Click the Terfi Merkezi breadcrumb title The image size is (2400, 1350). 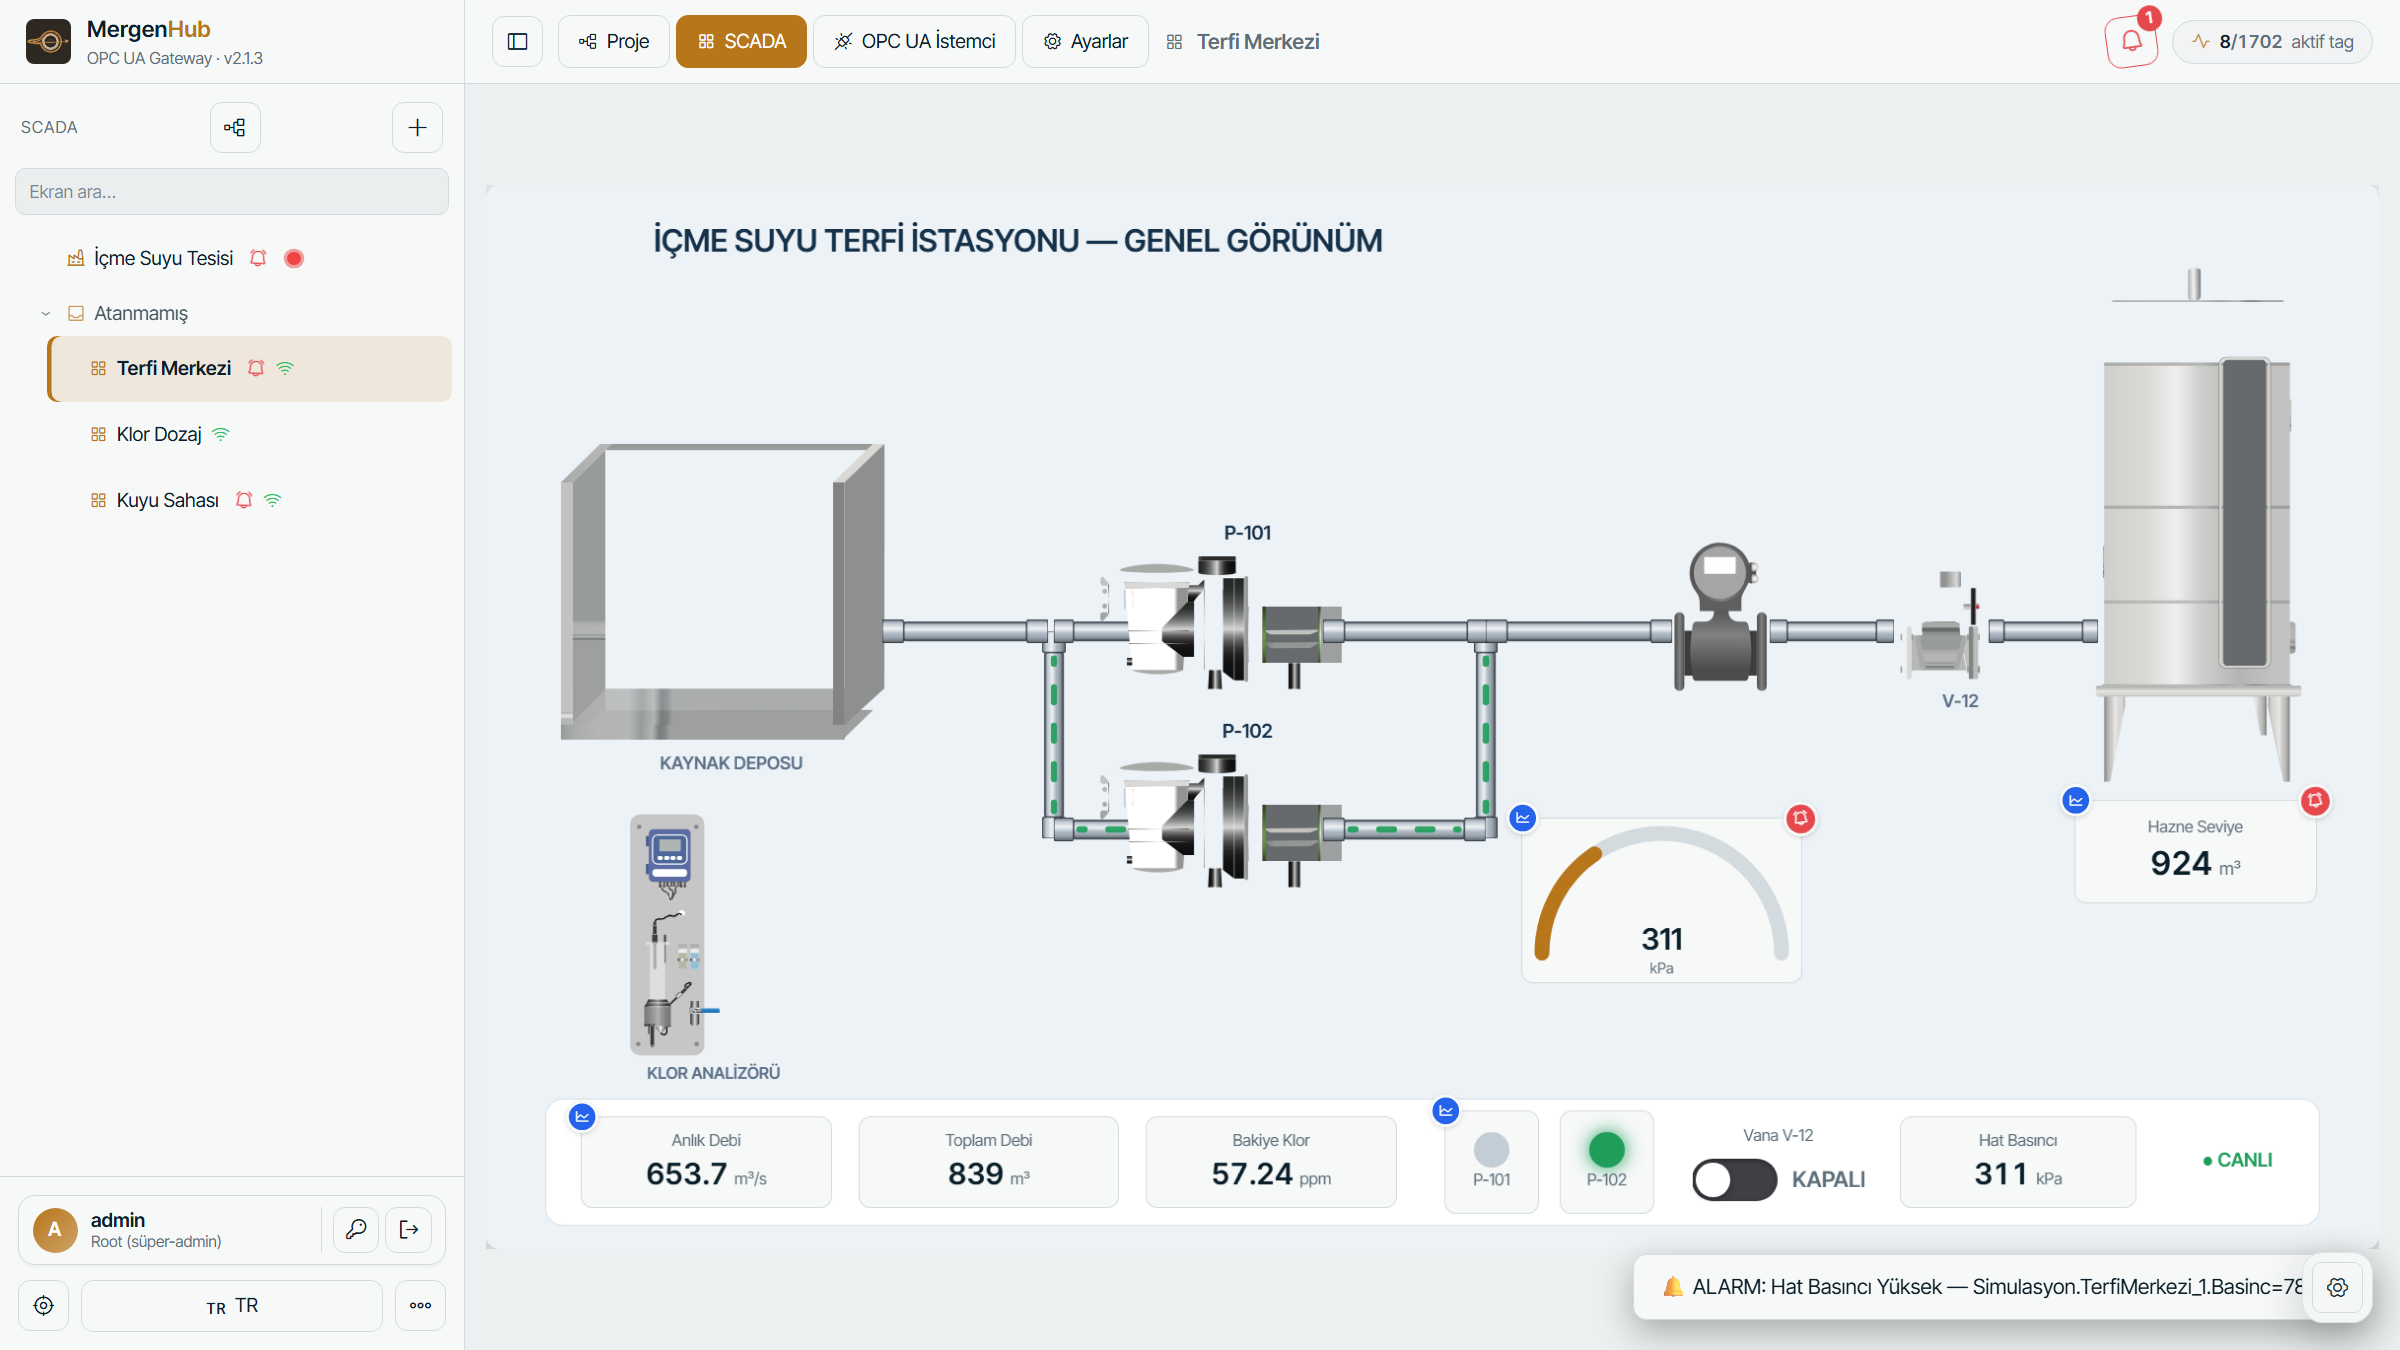[1257, 41]
